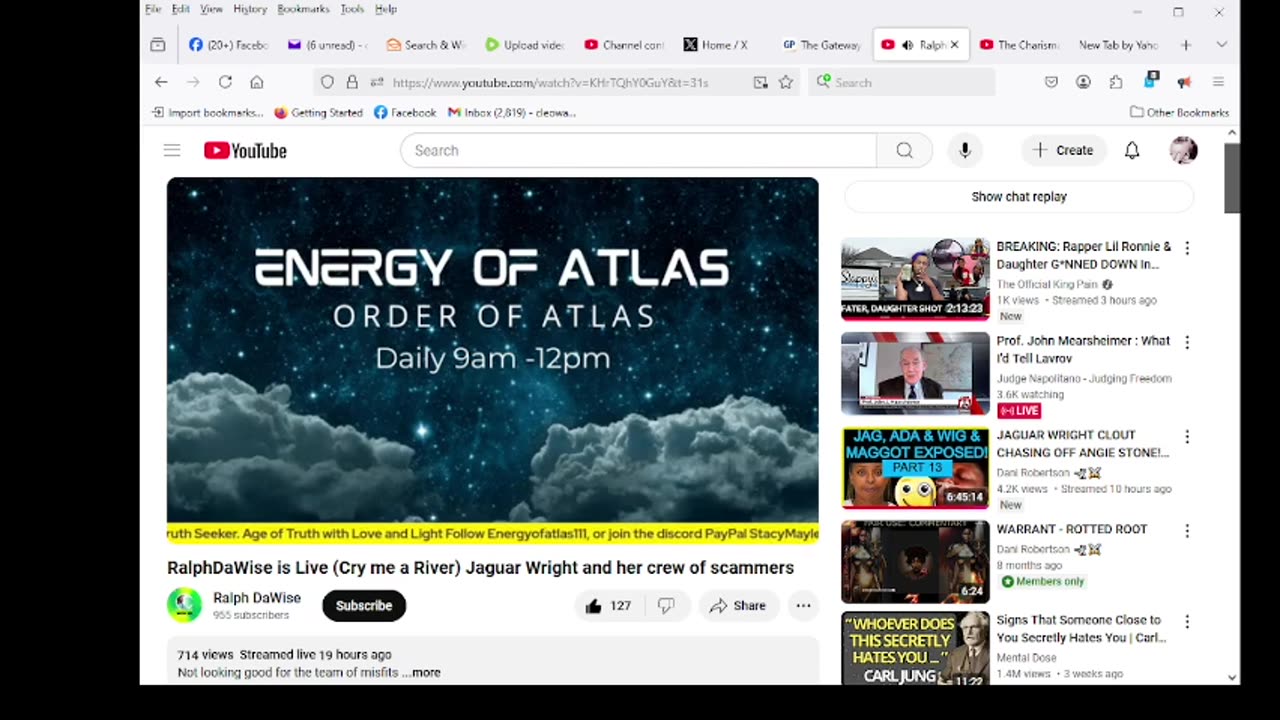Focus the browser Search box

pos(903,82)
